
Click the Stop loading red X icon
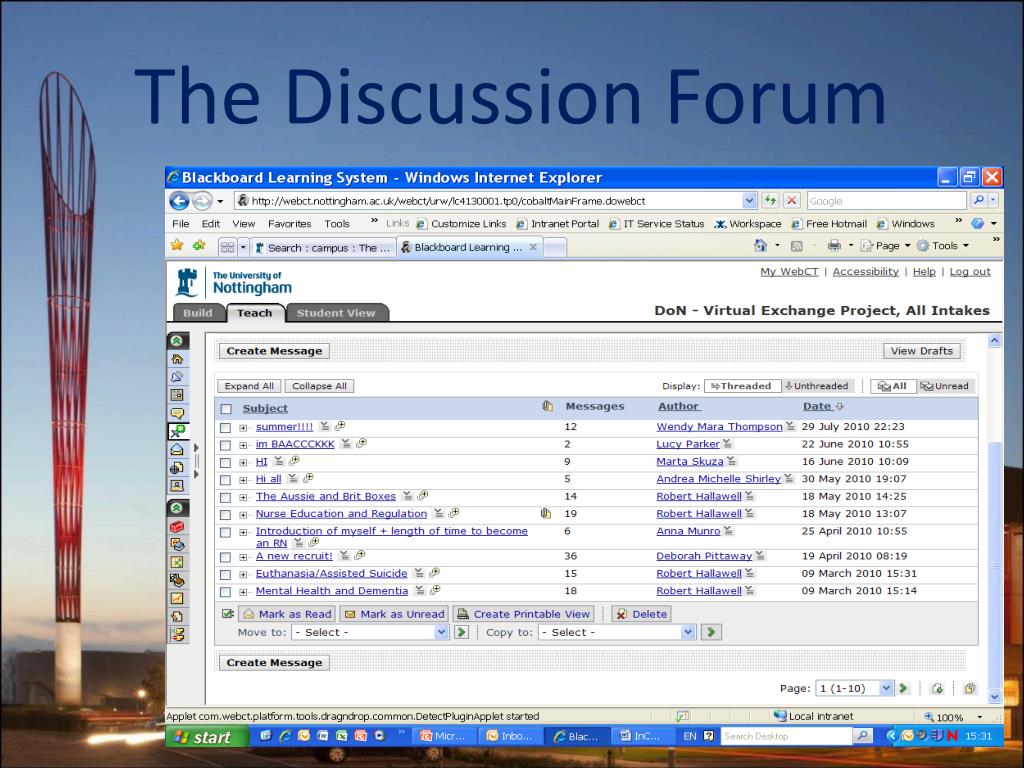pos(792,200)
